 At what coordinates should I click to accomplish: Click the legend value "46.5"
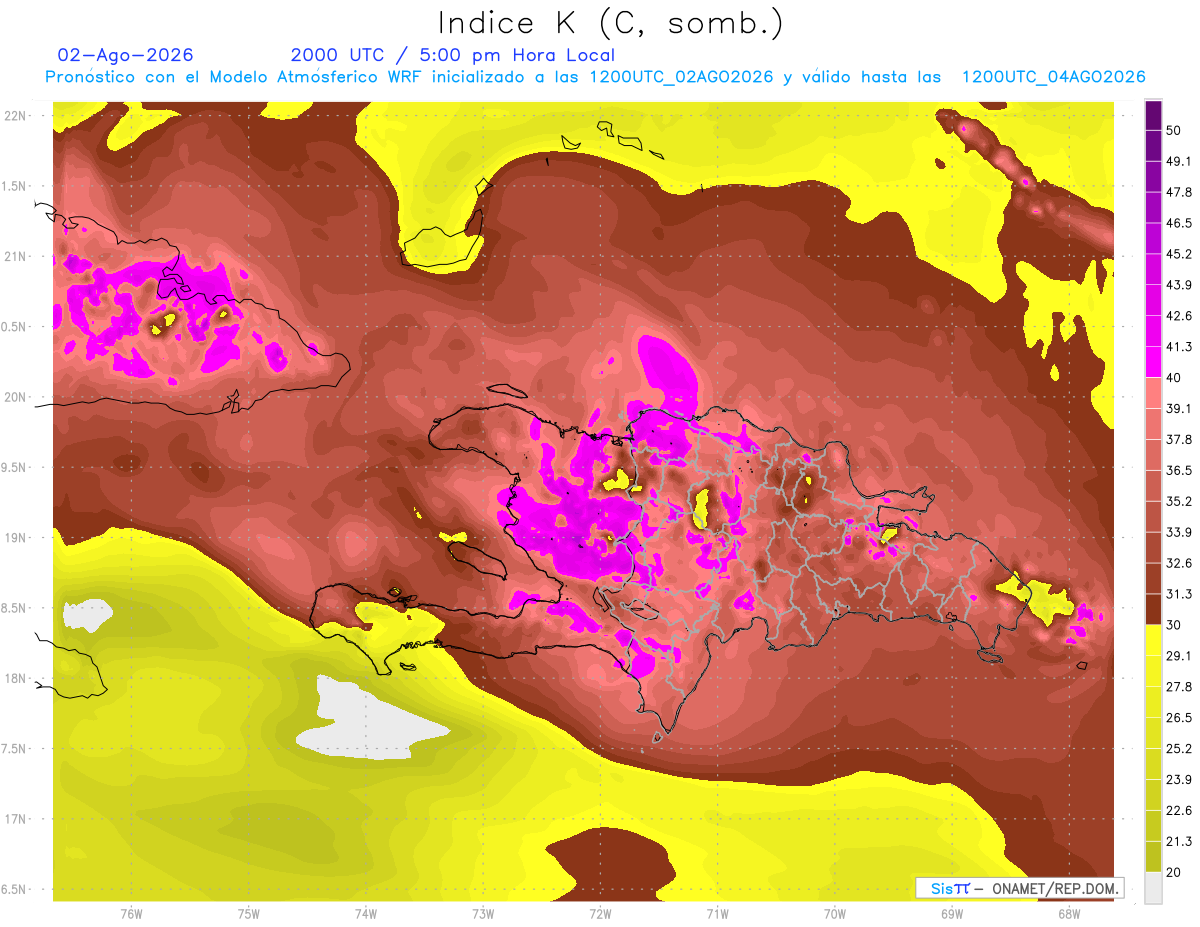[1178, 223]
